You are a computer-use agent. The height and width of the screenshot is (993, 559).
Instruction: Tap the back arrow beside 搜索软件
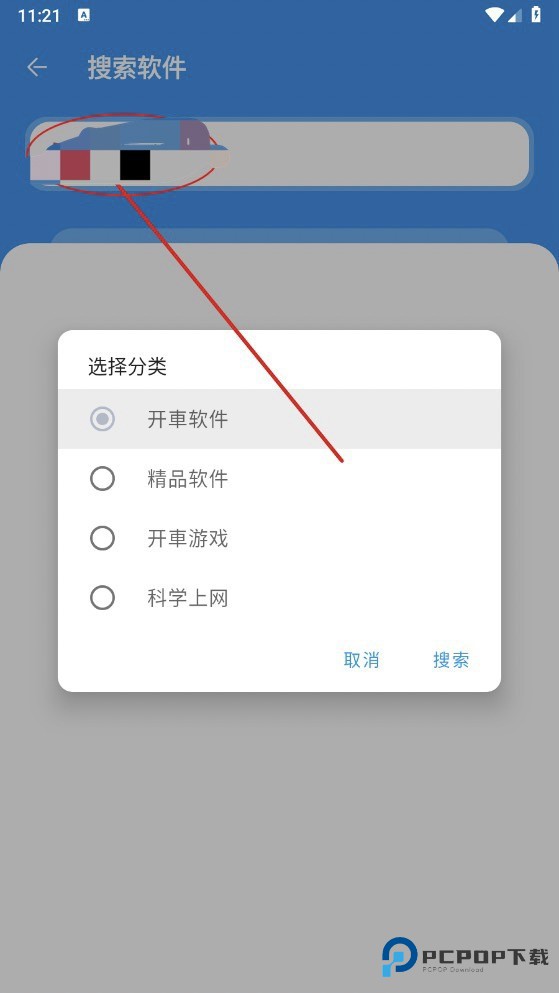[x=37, y=67]
